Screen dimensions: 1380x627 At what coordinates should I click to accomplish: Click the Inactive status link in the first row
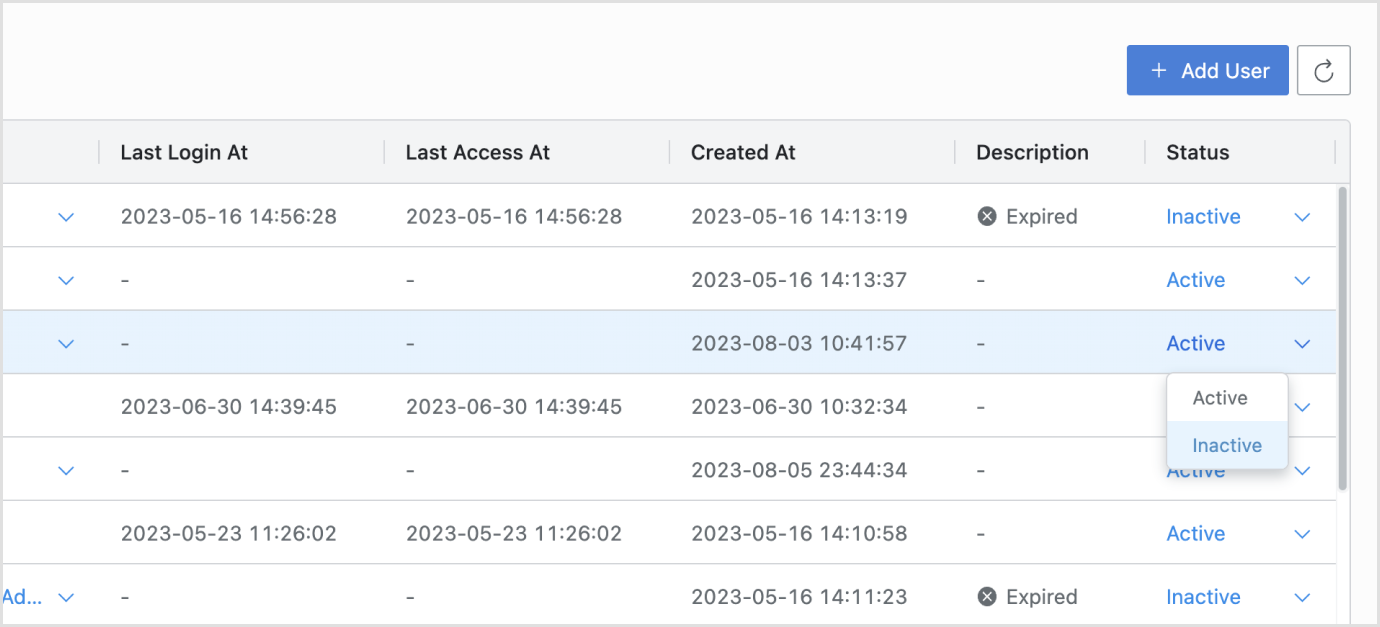pos(1203,217)
